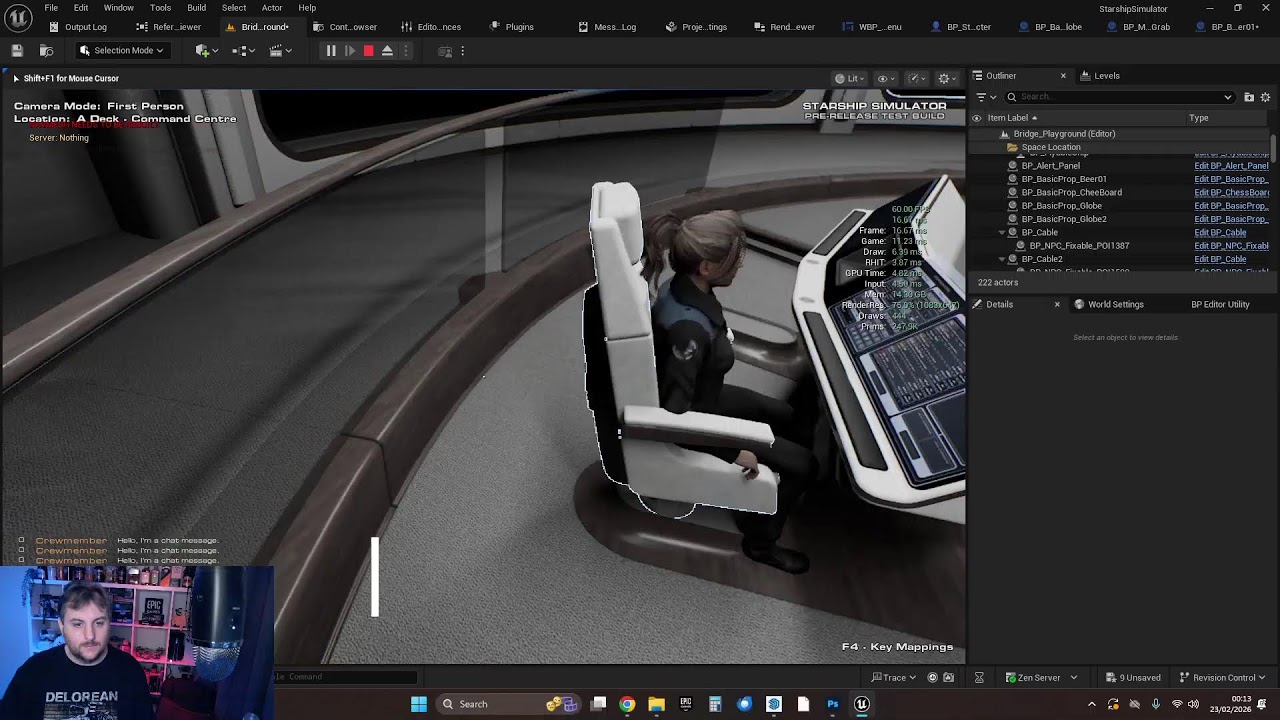Open the Lit view mode dropdown

(849, 78)
